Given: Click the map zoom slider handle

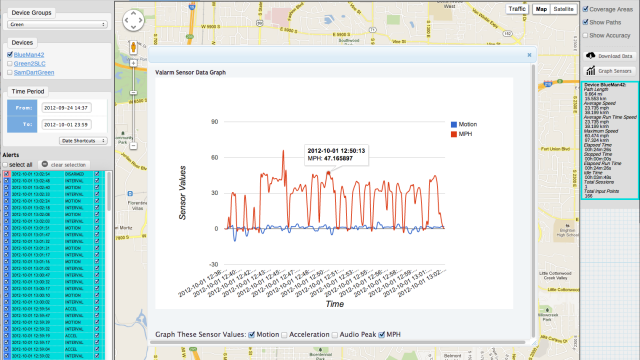Looking at the screenshot, I should pos(133,93).
